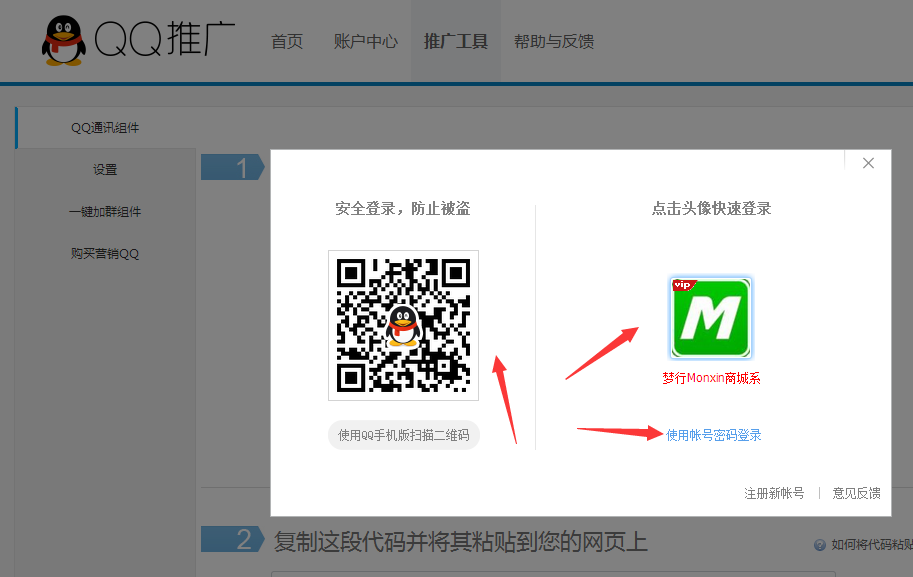The width and height of the screenshot is (913, 577).
Task: Click the QQ推广 title text
Action: coord(165,40)
